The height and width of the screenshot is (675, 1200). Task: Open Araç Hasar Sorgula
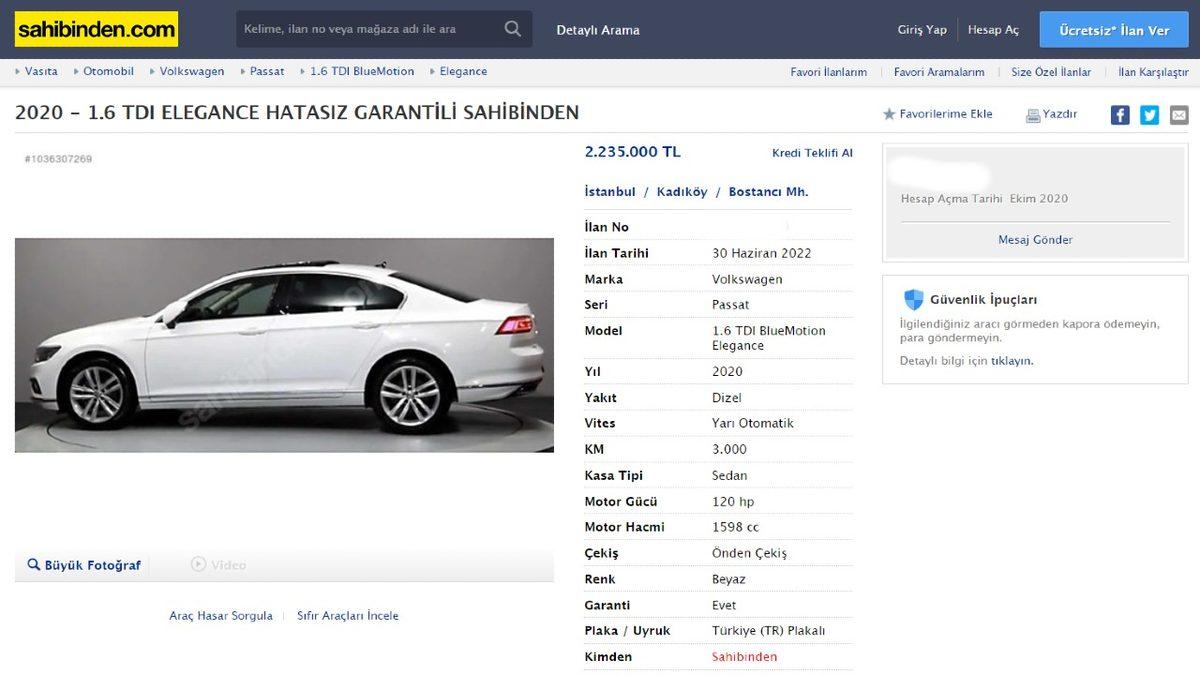220,615
